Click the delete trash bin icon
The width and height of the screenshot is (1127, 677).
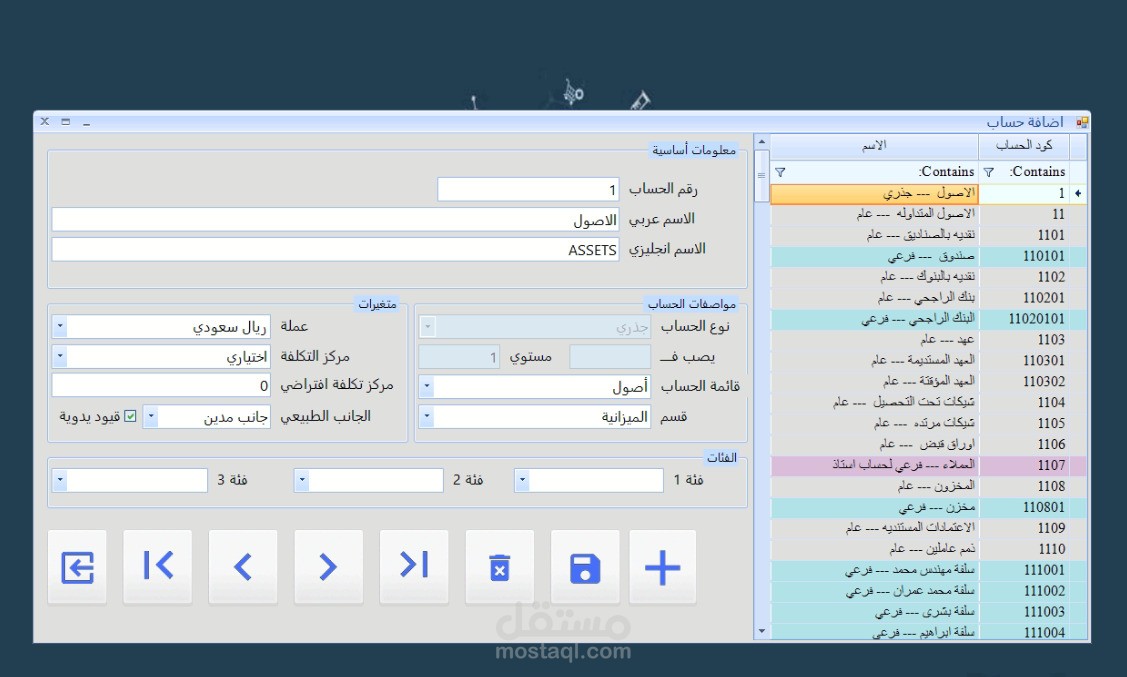(500, 567)
